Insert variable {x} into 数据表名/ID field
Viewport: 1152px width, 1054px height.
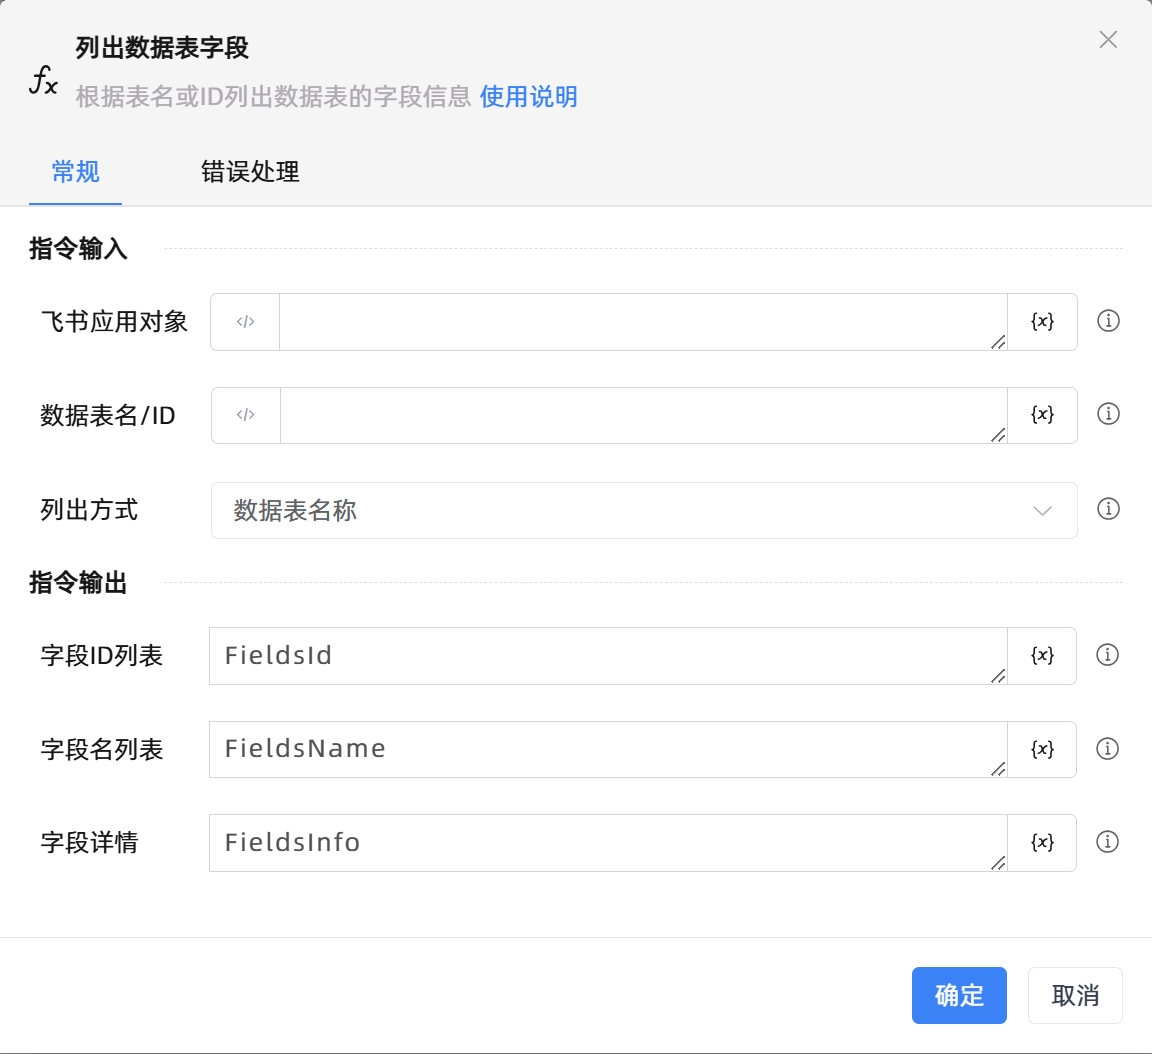1042,415
